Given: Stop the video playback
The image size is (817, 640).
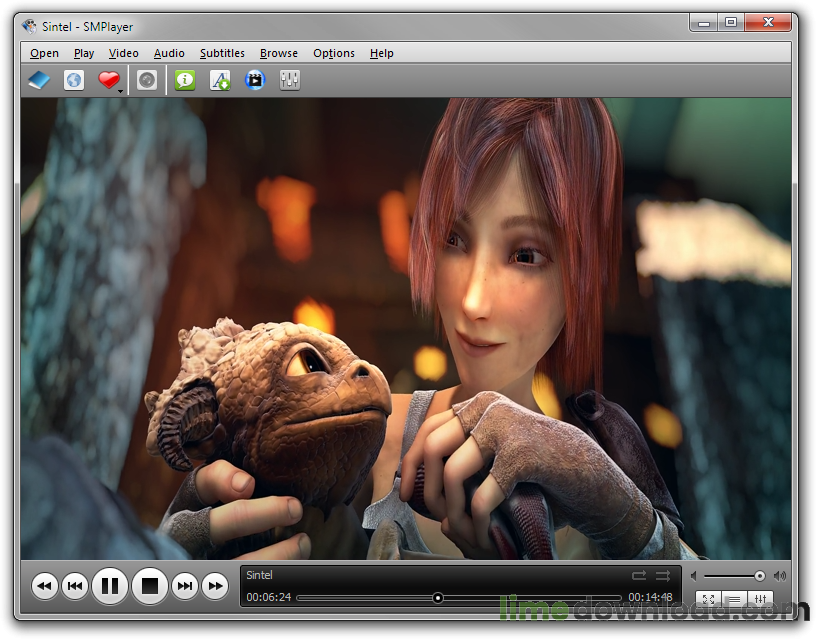Looking at the screenshot, I should 149,585.
